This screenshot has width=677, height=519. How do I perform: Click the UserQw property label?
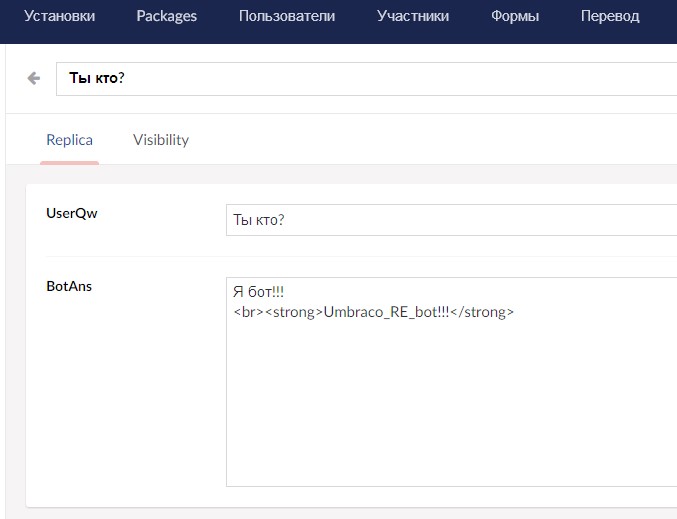(72, 213)
